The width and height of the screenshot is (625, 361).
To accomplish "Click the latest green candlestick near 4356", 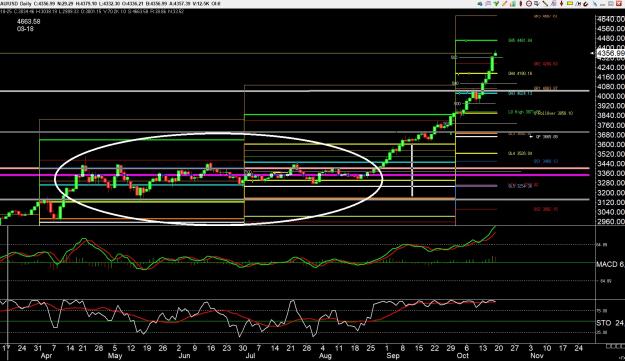I will coord(495,54).
